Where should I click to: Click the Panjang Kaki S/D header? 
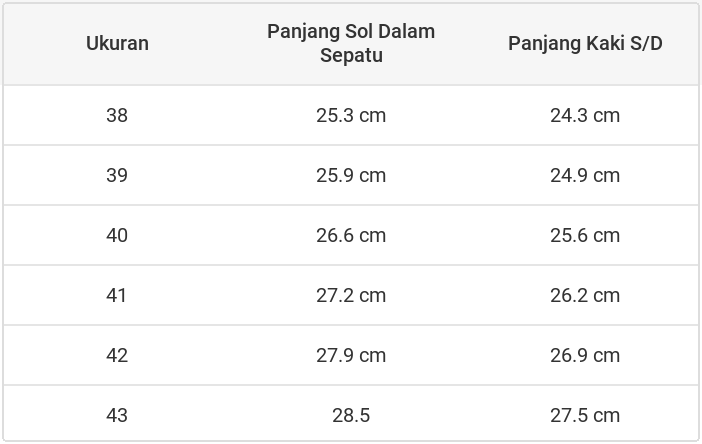coord(585,43)
